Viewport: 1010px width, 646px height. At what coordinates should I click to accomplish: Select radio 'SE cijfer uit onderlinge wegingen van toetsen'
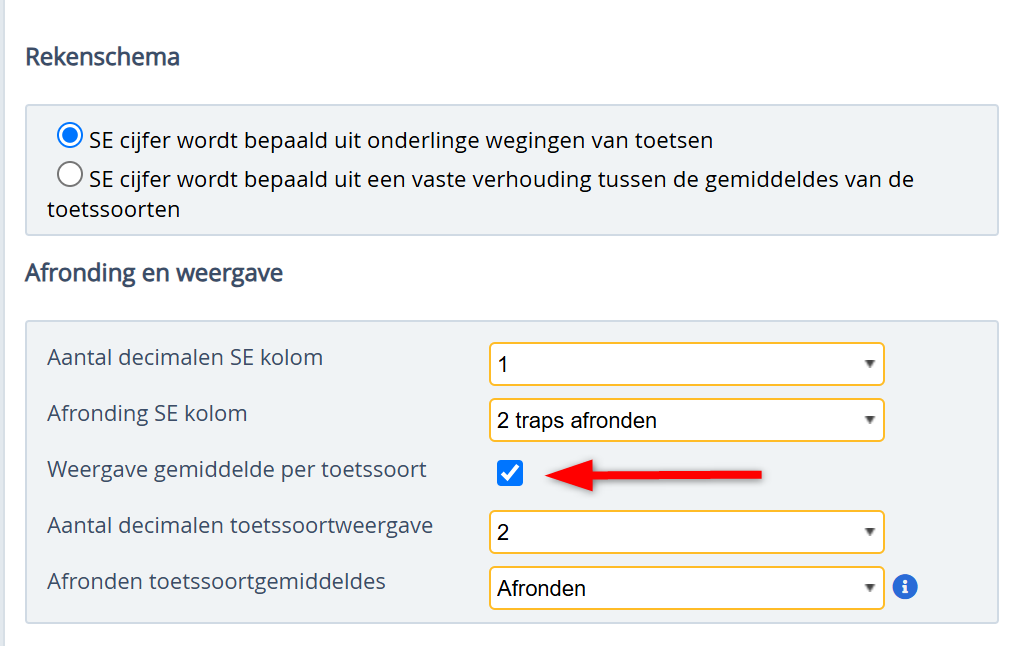[x=70, y=135]
